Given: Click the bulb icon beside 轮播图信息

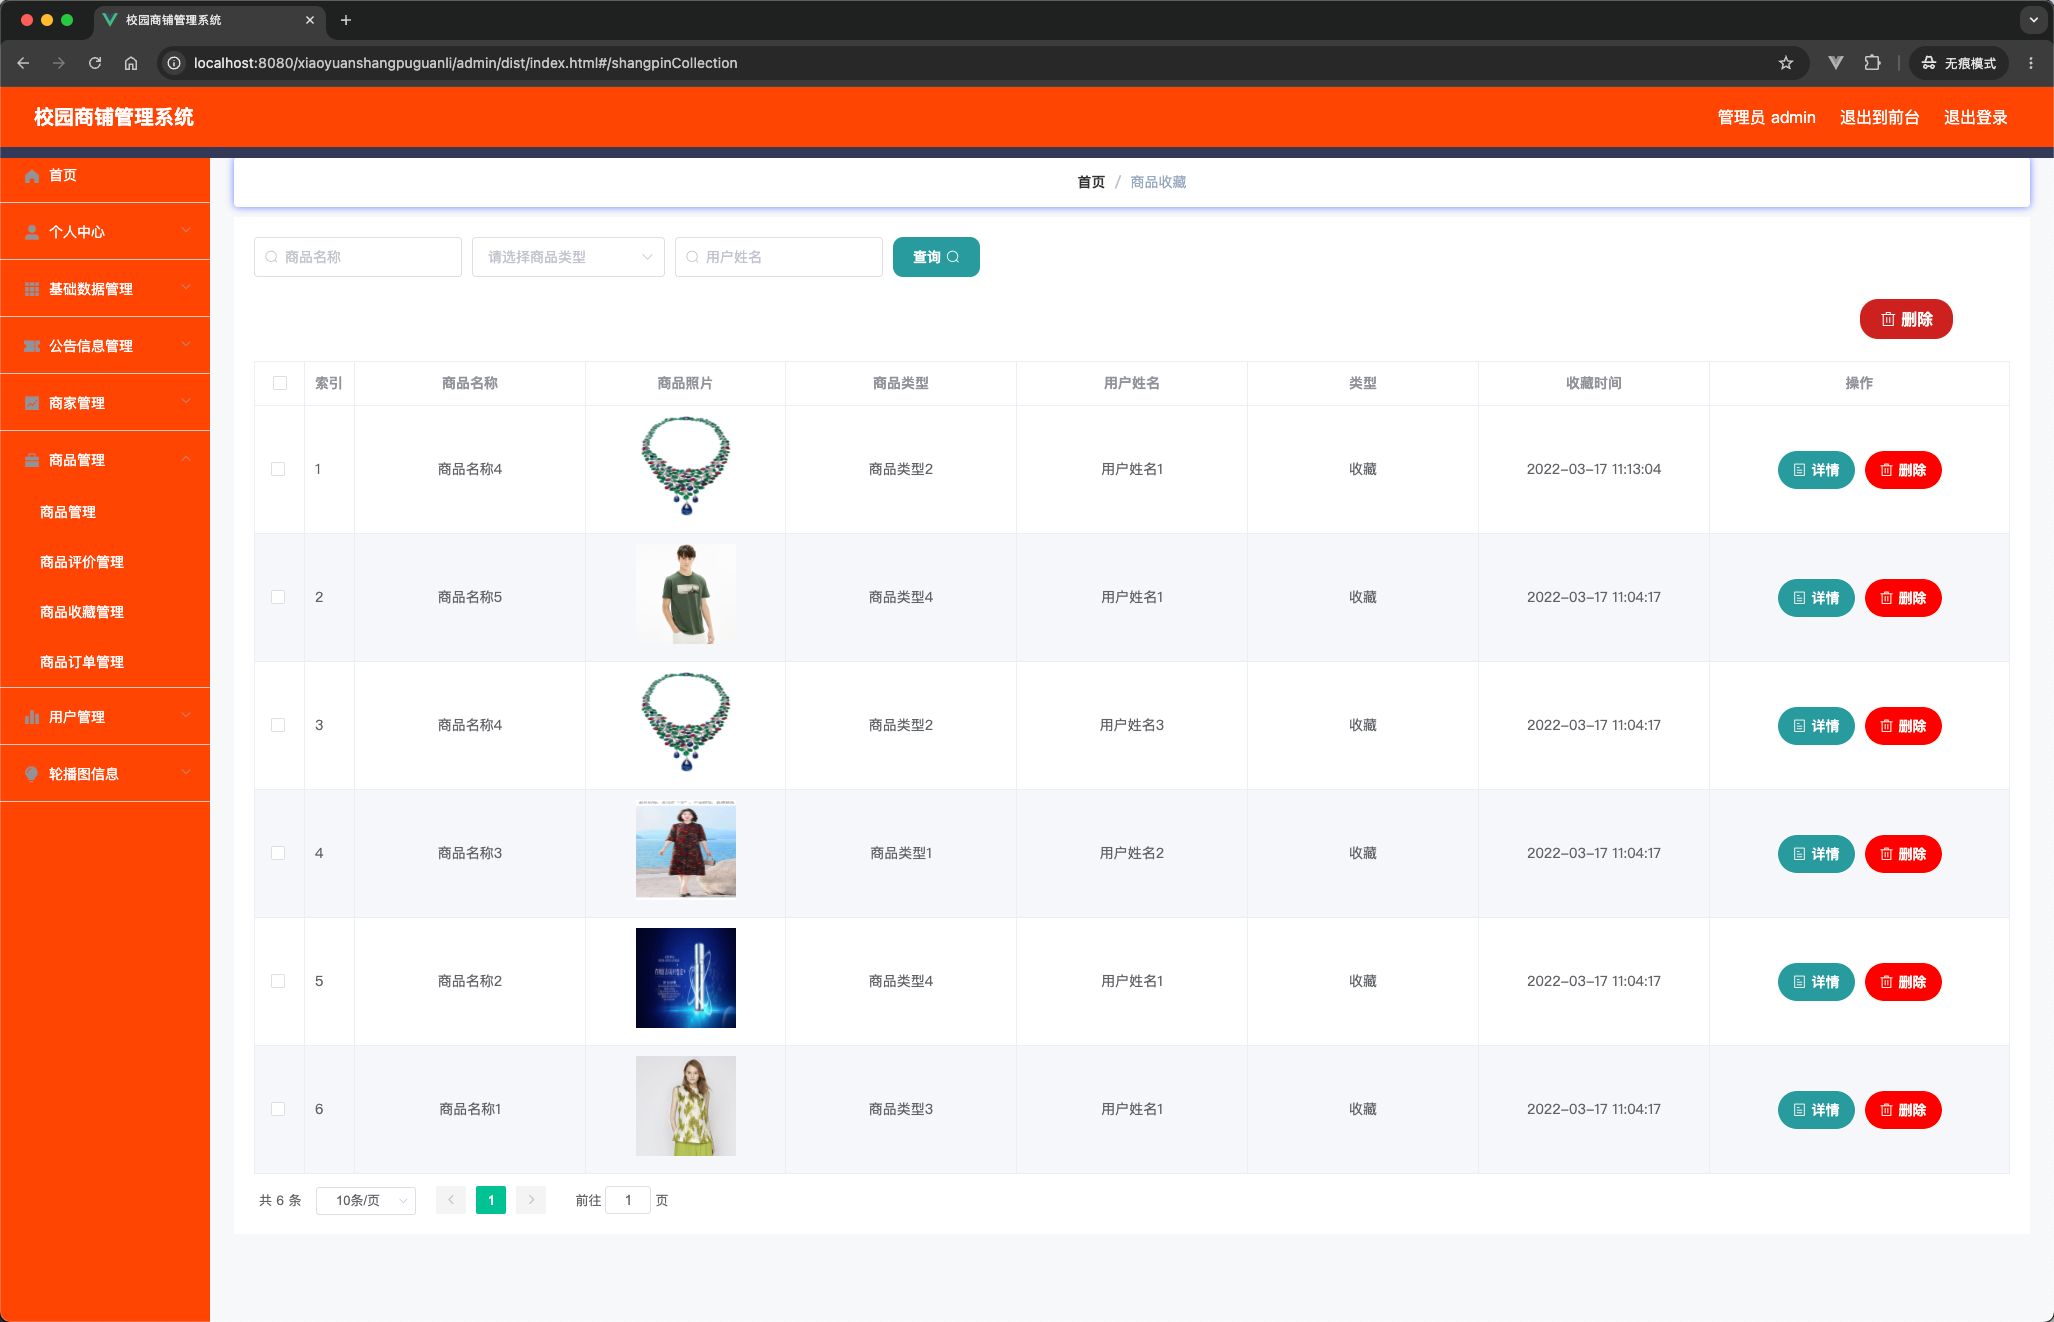Looking at the screenshot, I should click(32, 774).
